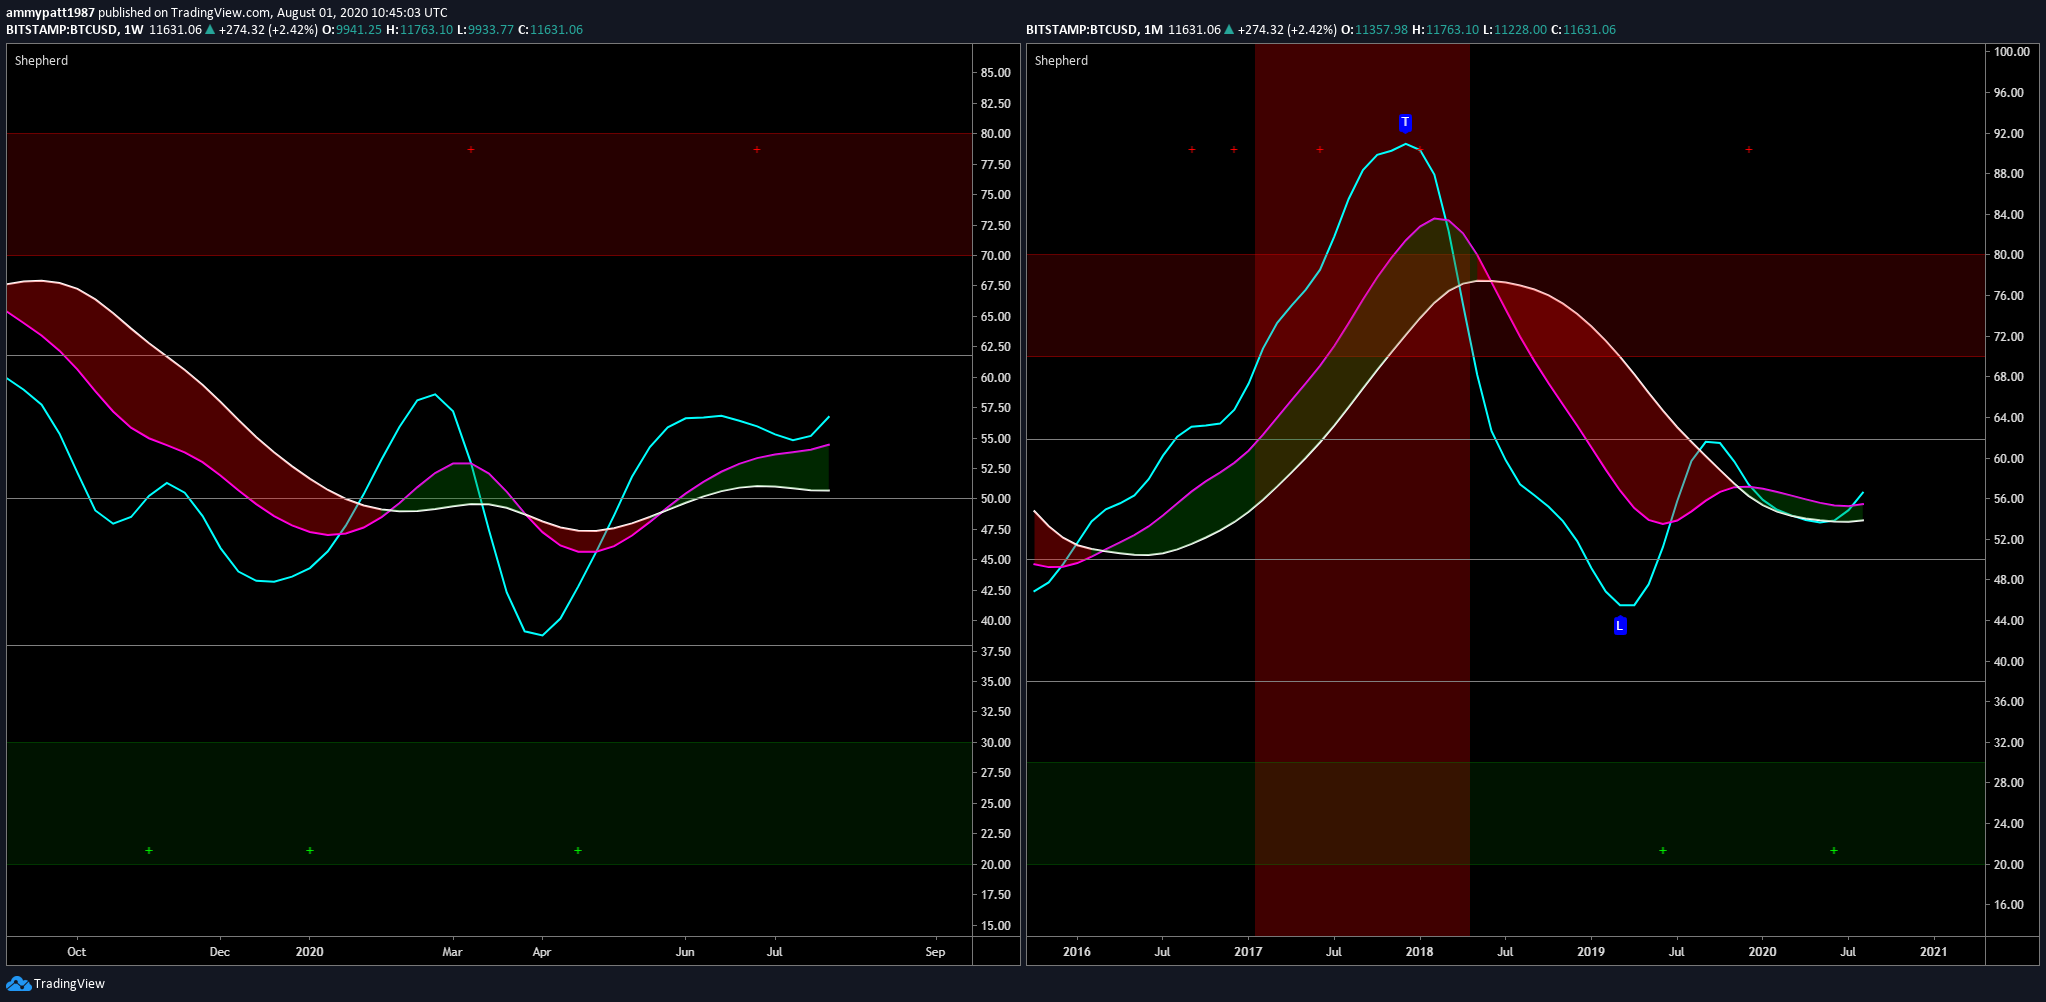Image resolution: width=2046 pixels, height=1002 pixels.
Task: Click the 76.00 level on monthly price scale
Action: coord(2009,296)
